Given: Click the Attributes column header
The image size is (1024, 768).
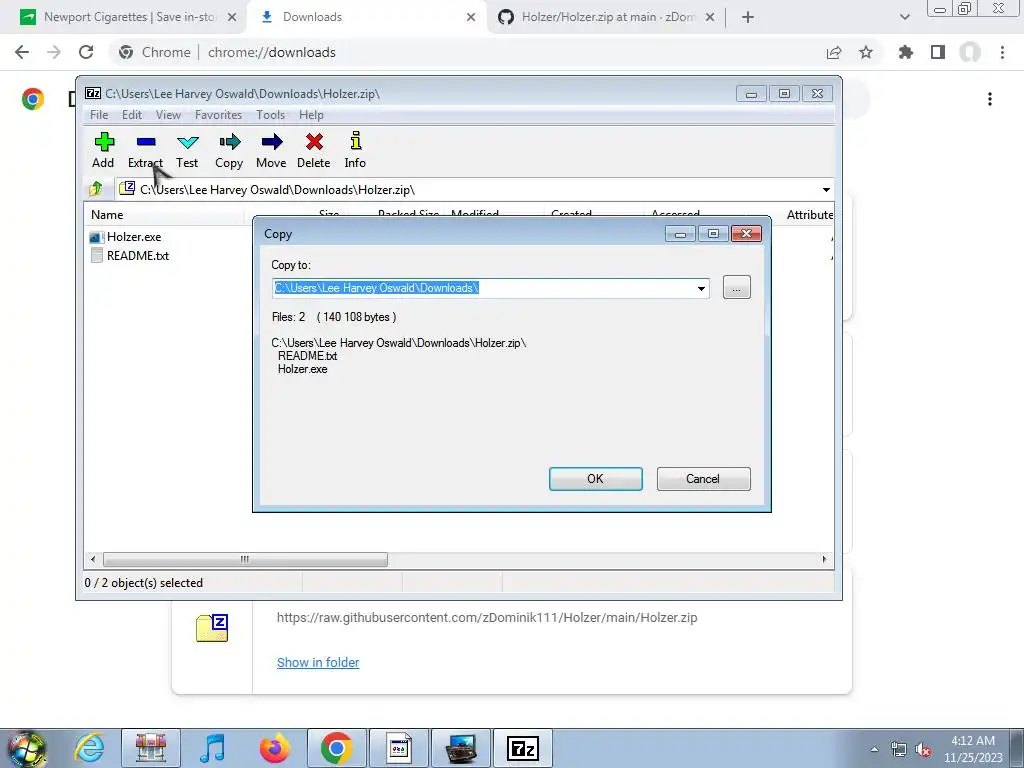Looking at the screenshot, I should 810,215.
